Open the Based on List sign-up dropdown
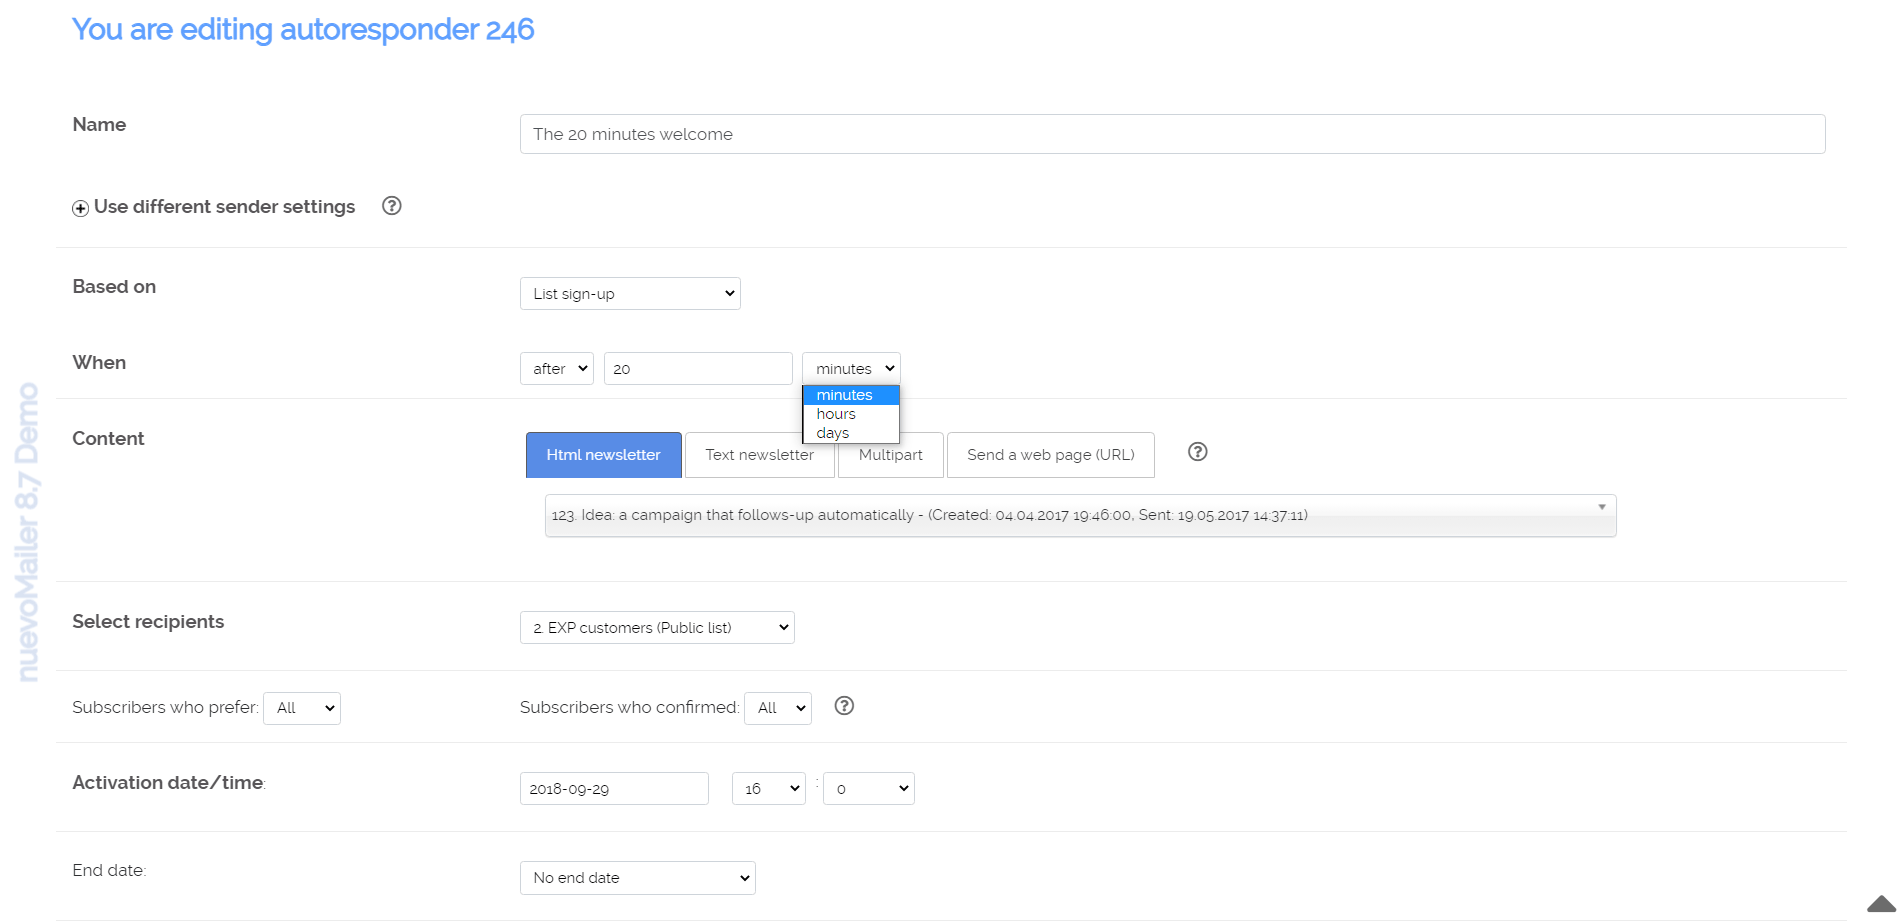 coord(630,294)
